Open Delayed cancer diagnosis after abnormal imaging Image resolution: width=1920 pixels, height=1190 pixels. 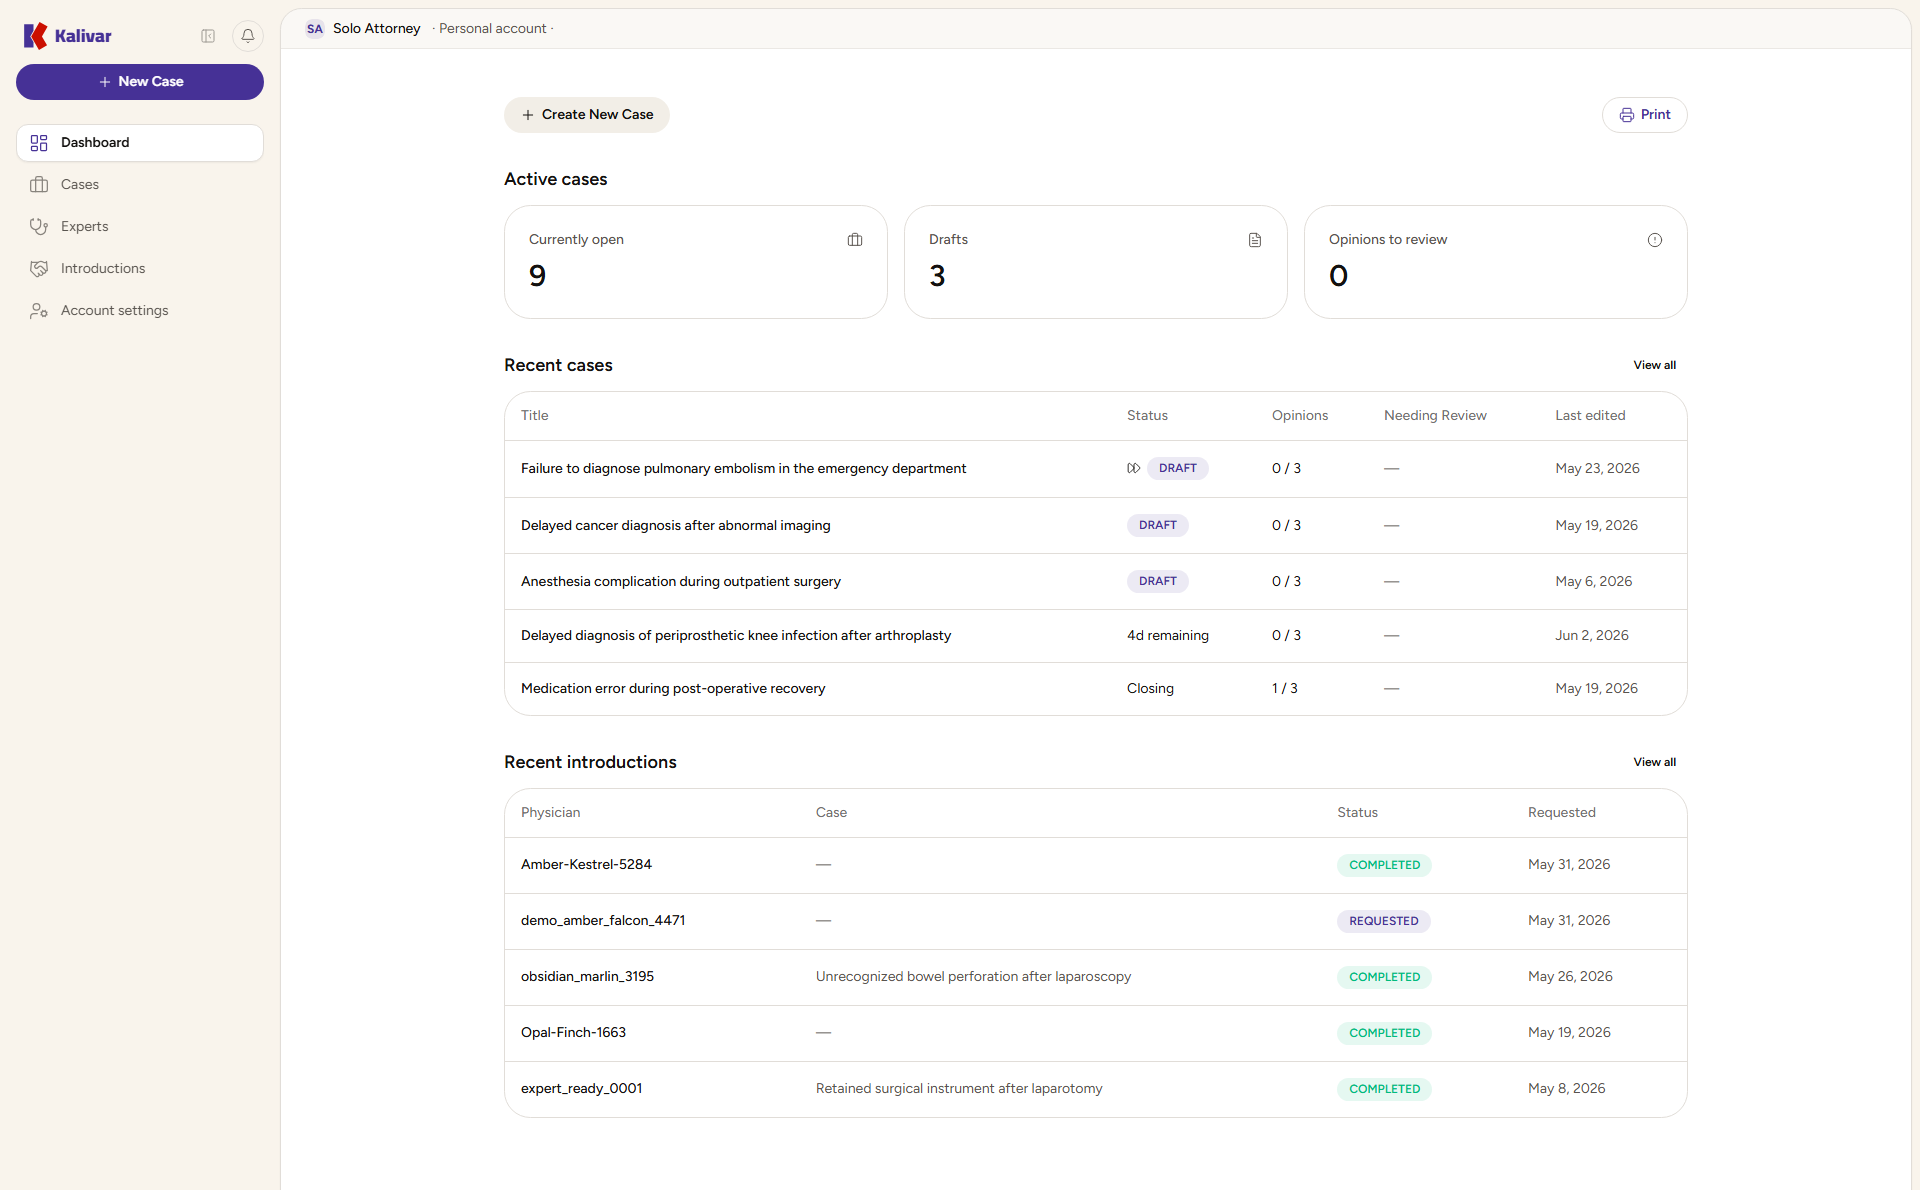(x=1096, y=526)
